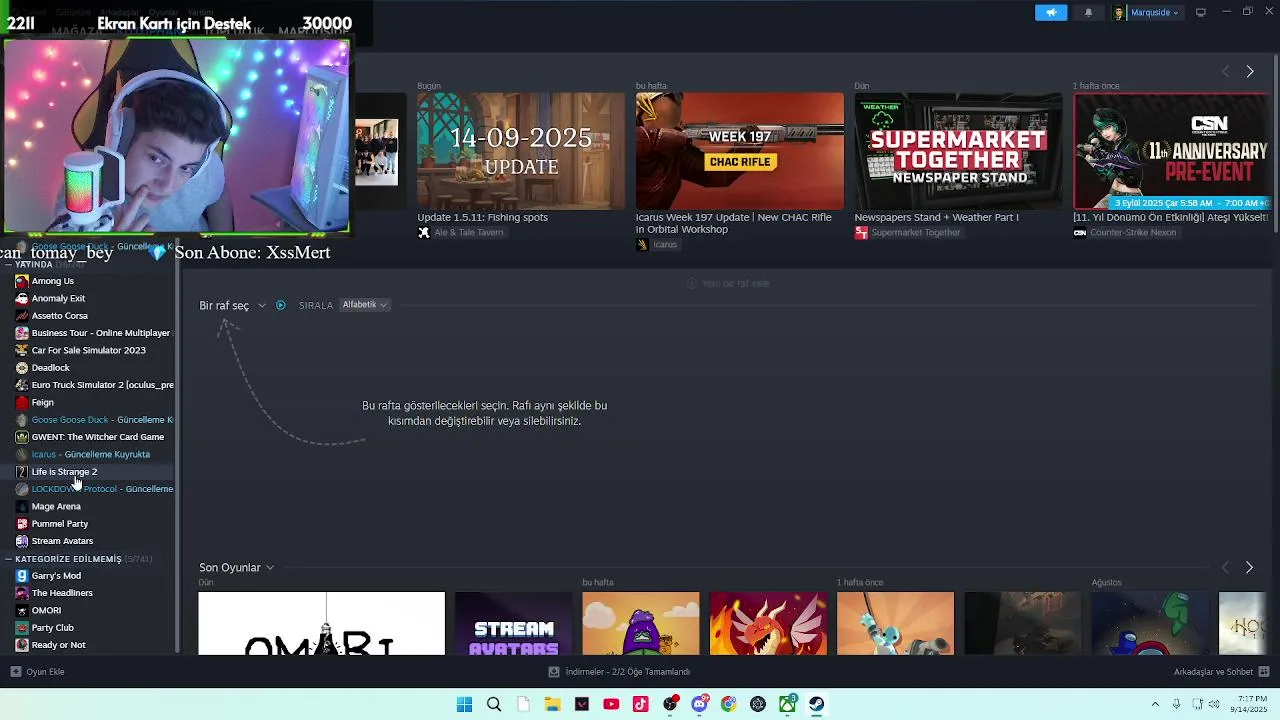Open the Alfabetik sort dropdown
The height and width of the screenshot is (720, 1280).
pos(364,305)
